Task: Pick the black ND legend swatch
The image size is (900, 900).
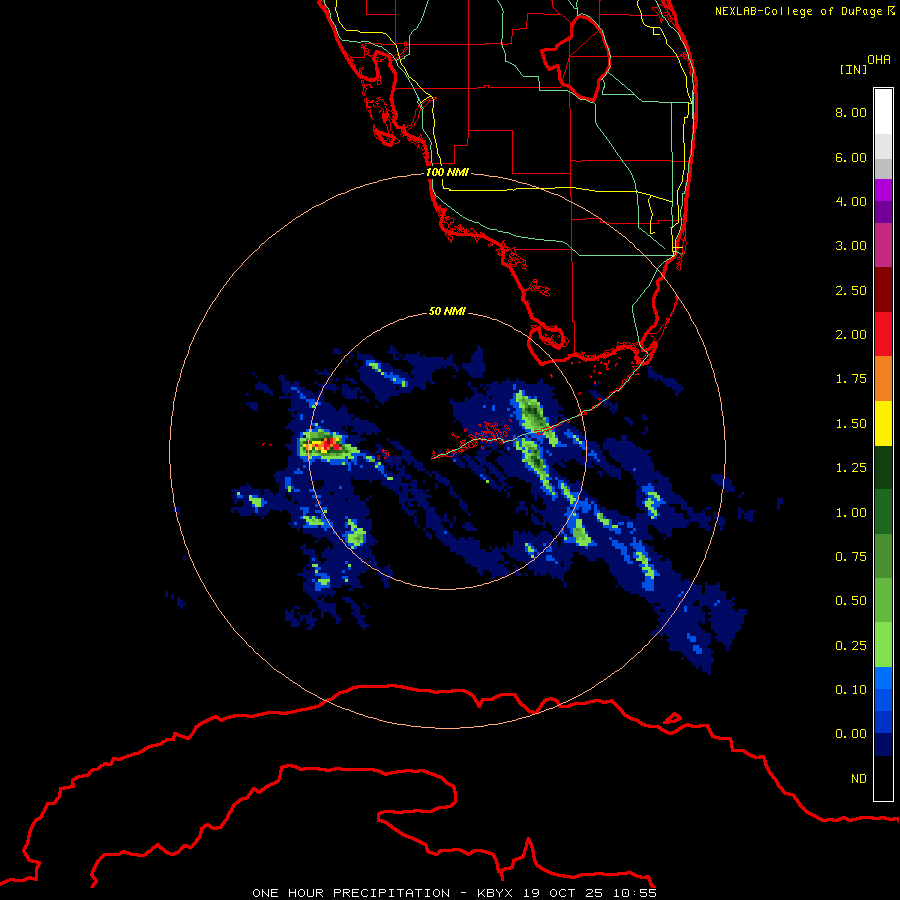Action: (883, 778)
